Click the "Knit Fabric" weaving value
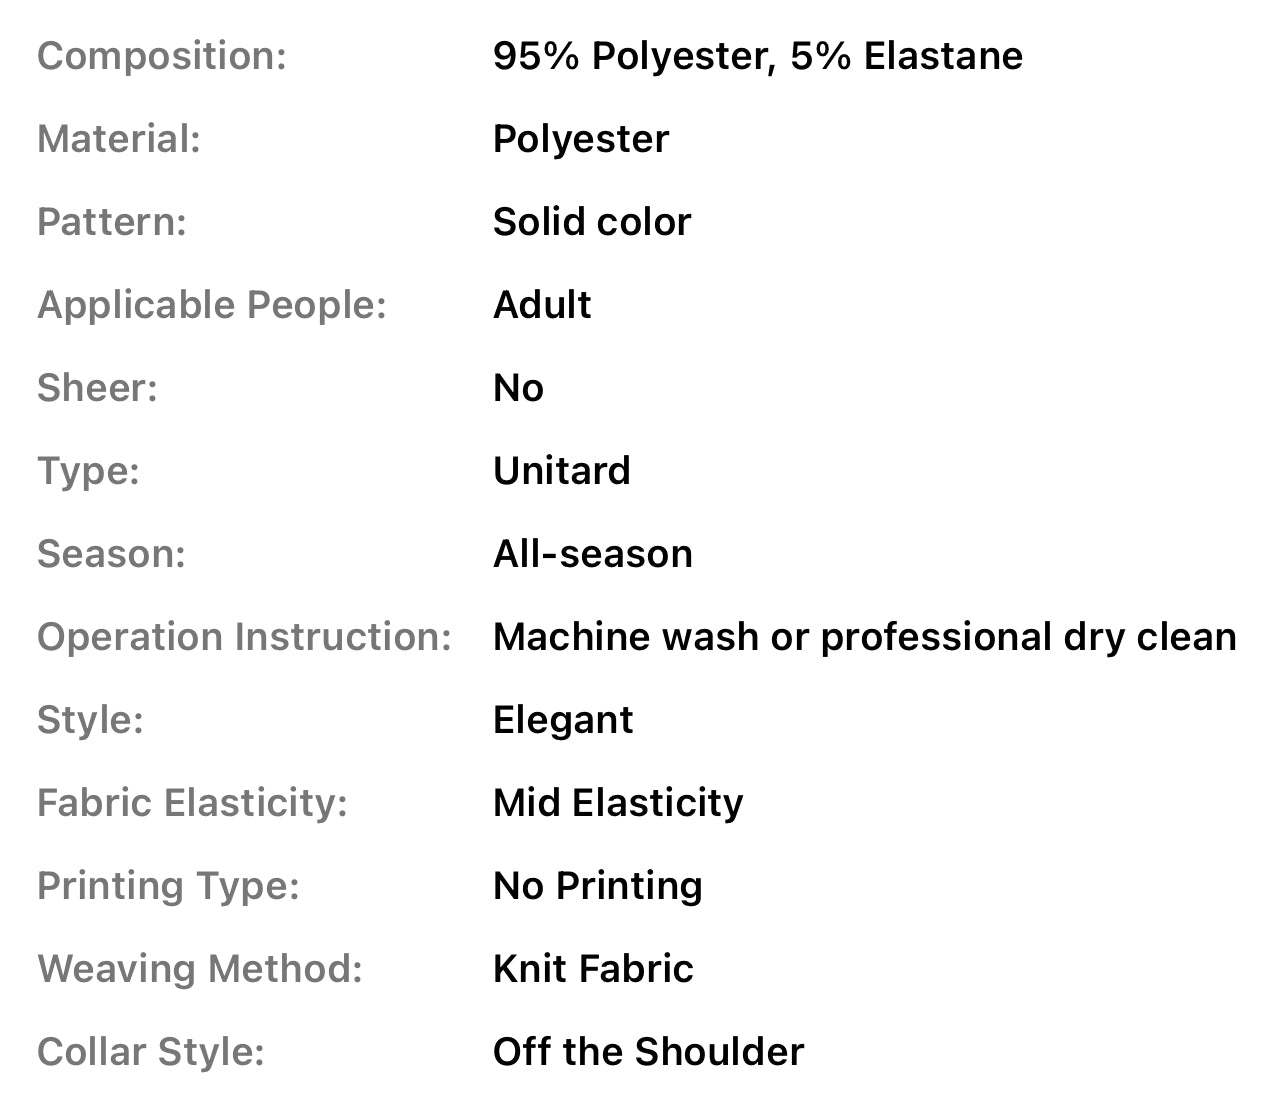This screenshot has width=1284, height=1100. (592, 969)
